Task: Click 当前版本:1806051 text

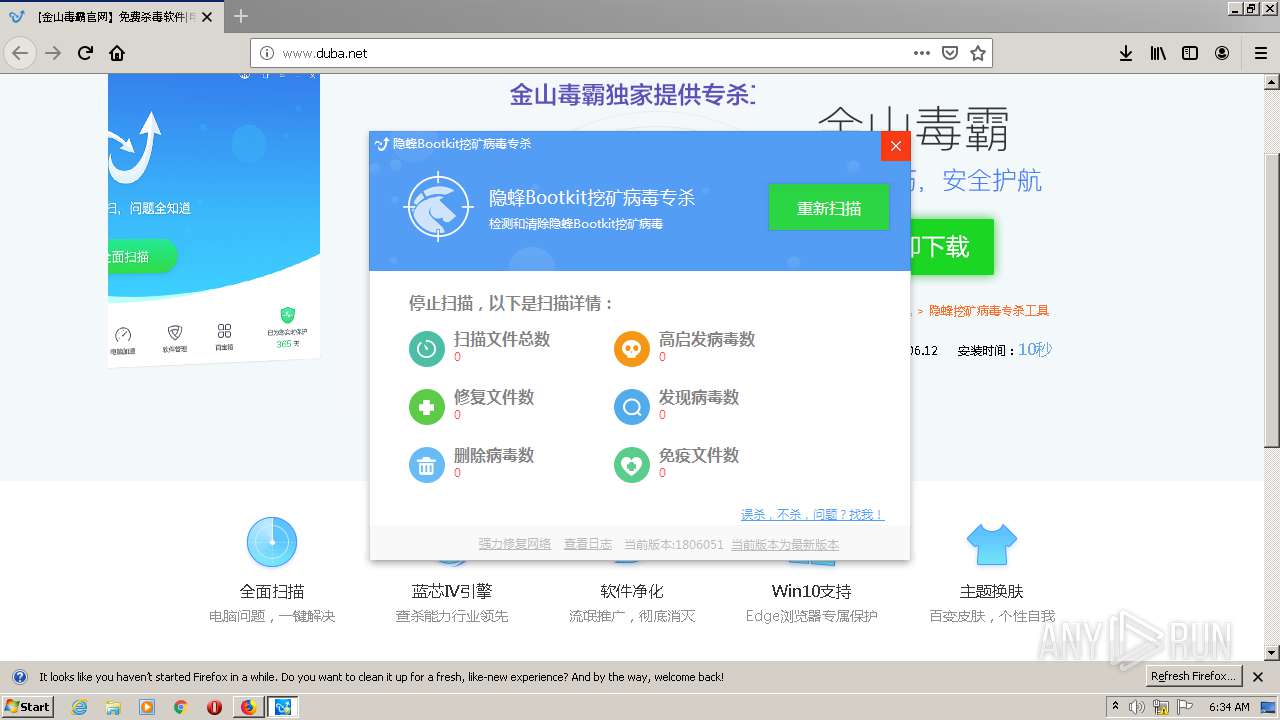Action: pyautogui.click(x=674, y=544)
